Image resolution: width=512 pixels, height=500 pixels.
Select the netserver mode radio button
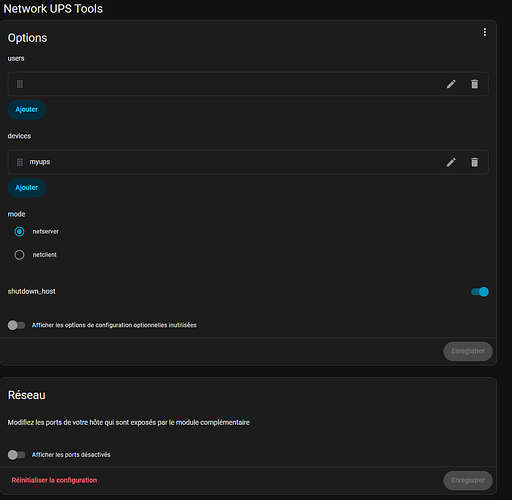click(x=19, y=231)
